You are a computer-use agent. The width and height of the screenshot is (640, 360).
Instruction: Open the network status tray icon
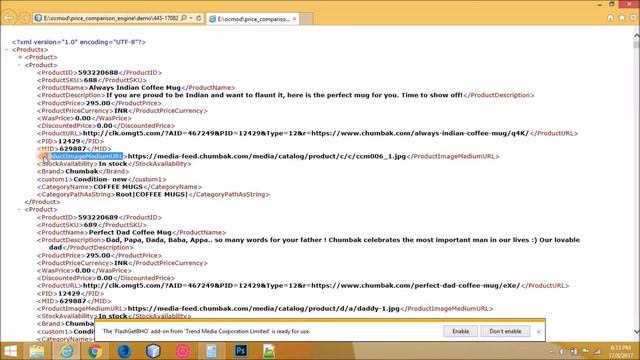[597, 351]
